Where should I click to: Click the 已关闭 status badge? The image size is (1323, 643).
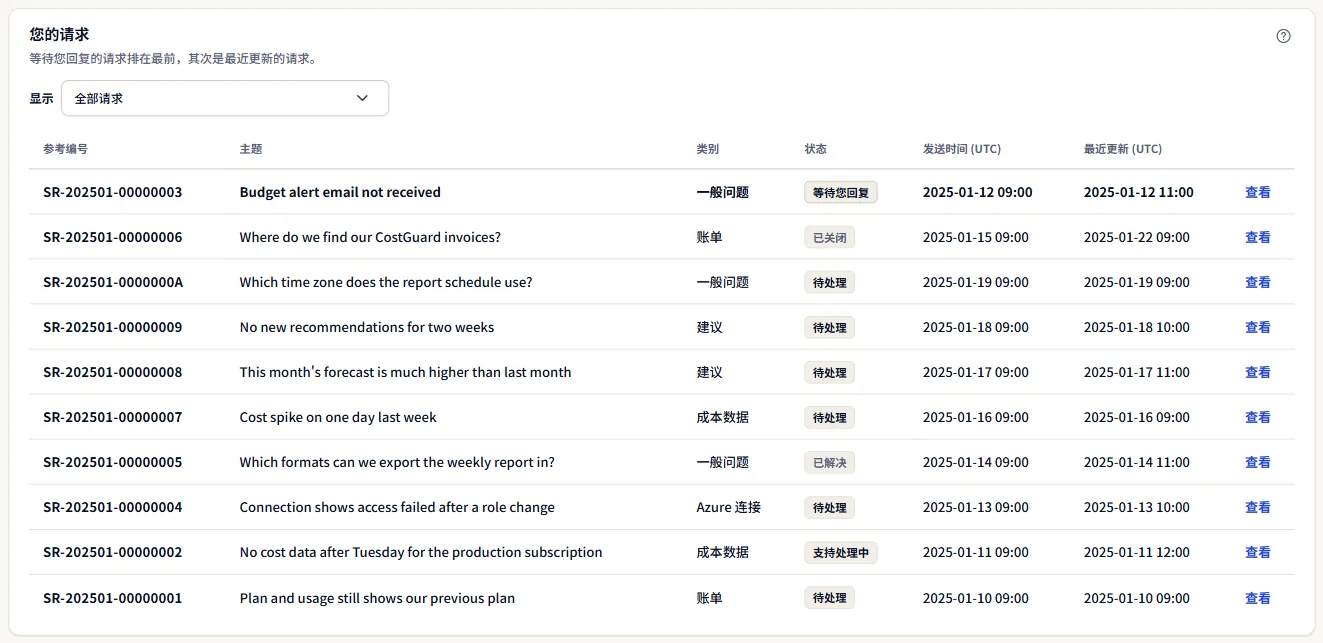pyautogui.click(x=830, y=237)
